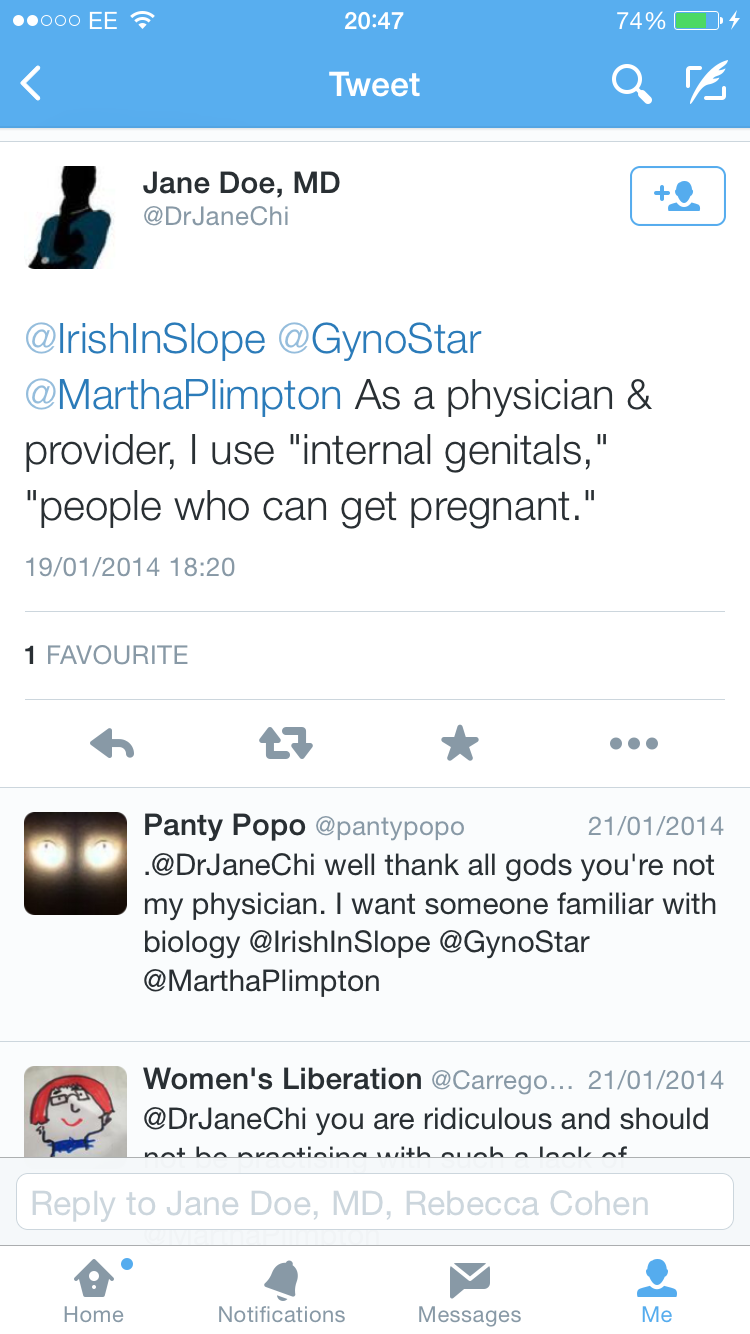Open @MarthaPlimpton mention in main tweet
The width and height of the screenshot is (750, 1334).
click(x=183, y=396)
